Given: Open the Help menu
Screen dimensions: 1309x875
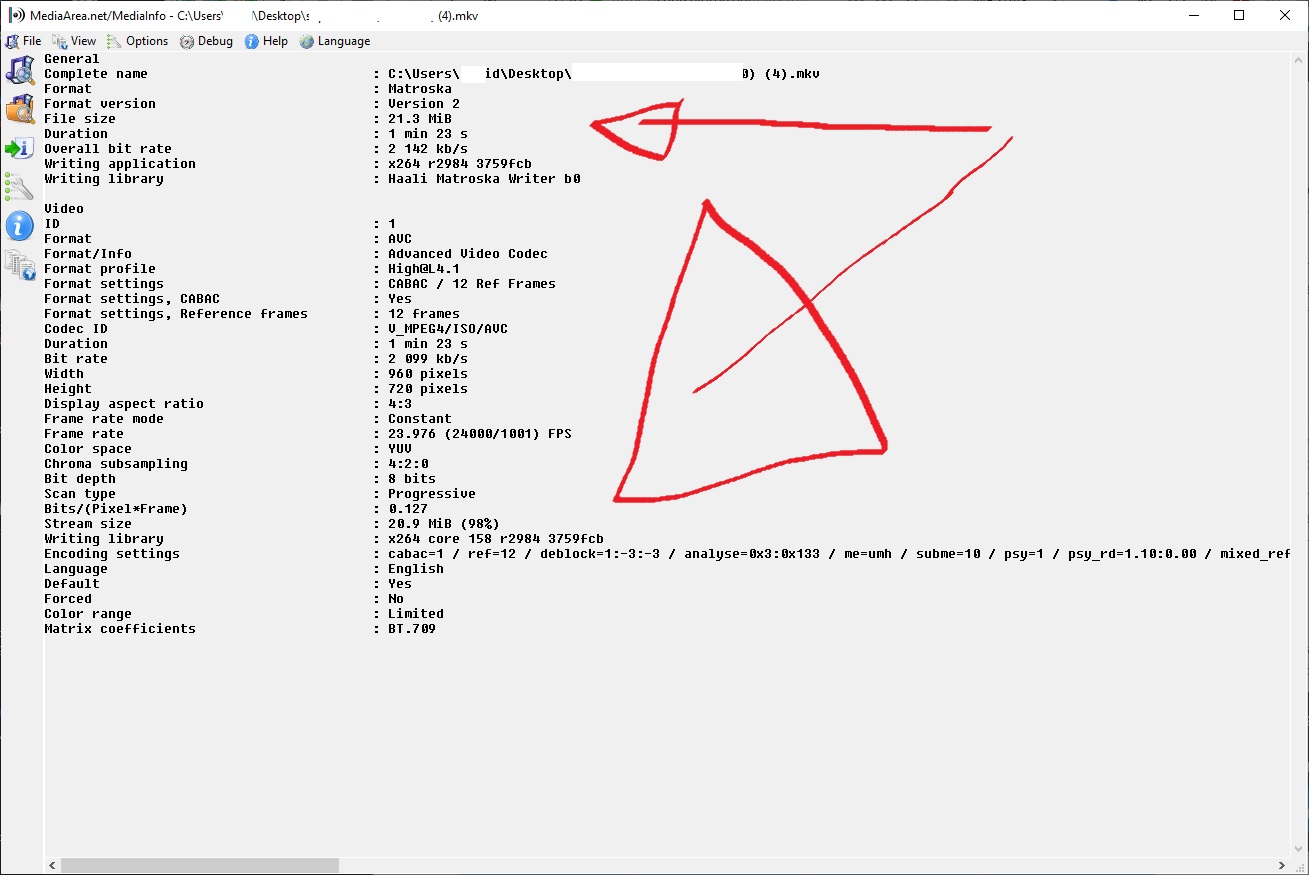Looking at the screenshot, I should point(267,41).
